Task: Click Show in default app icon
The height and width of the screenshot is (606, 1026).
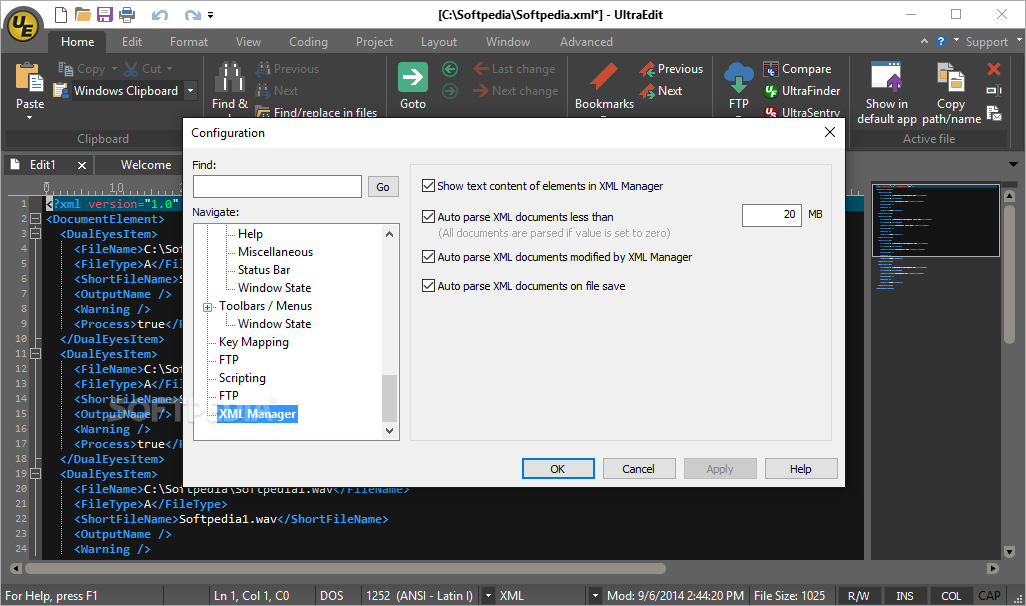Action: point(887,77)
